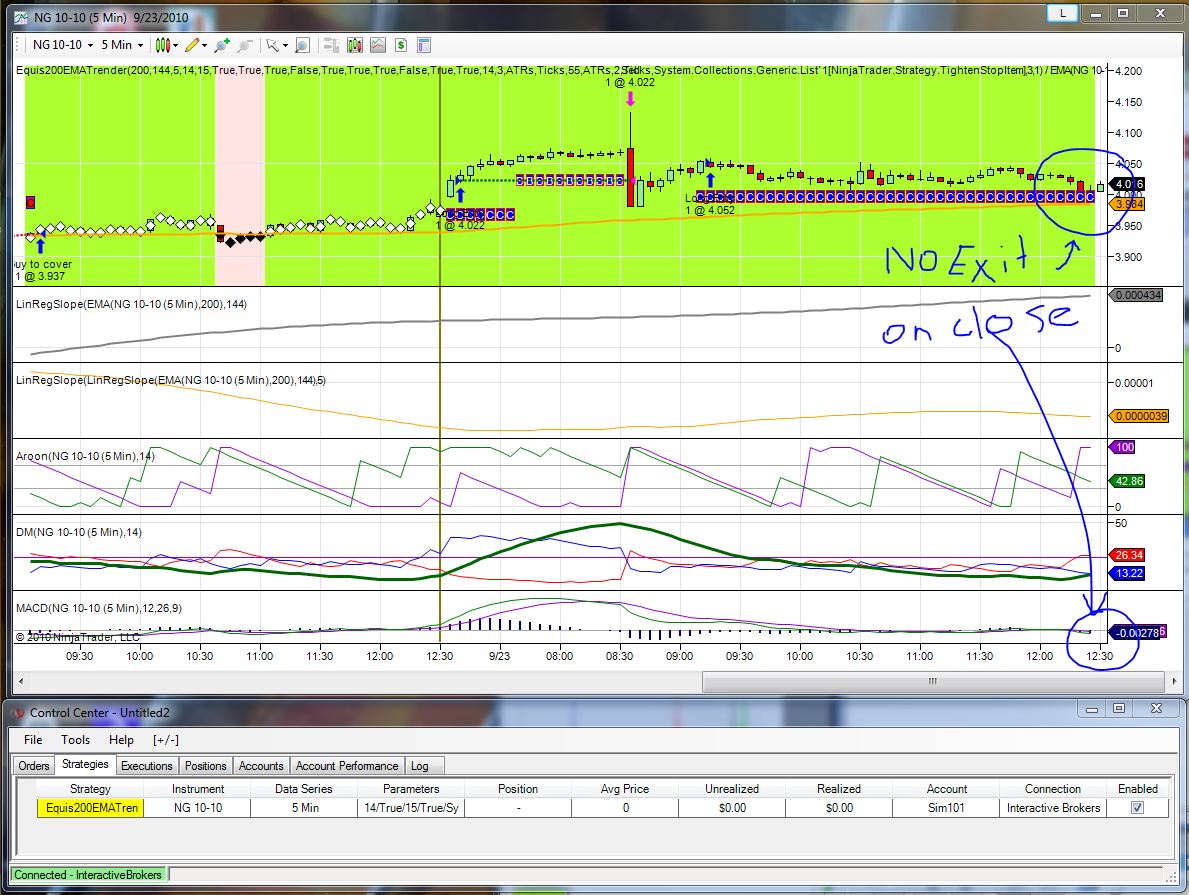
Task: Expand the cursor type dropdown arrow
Action: (x=285, y=46)
